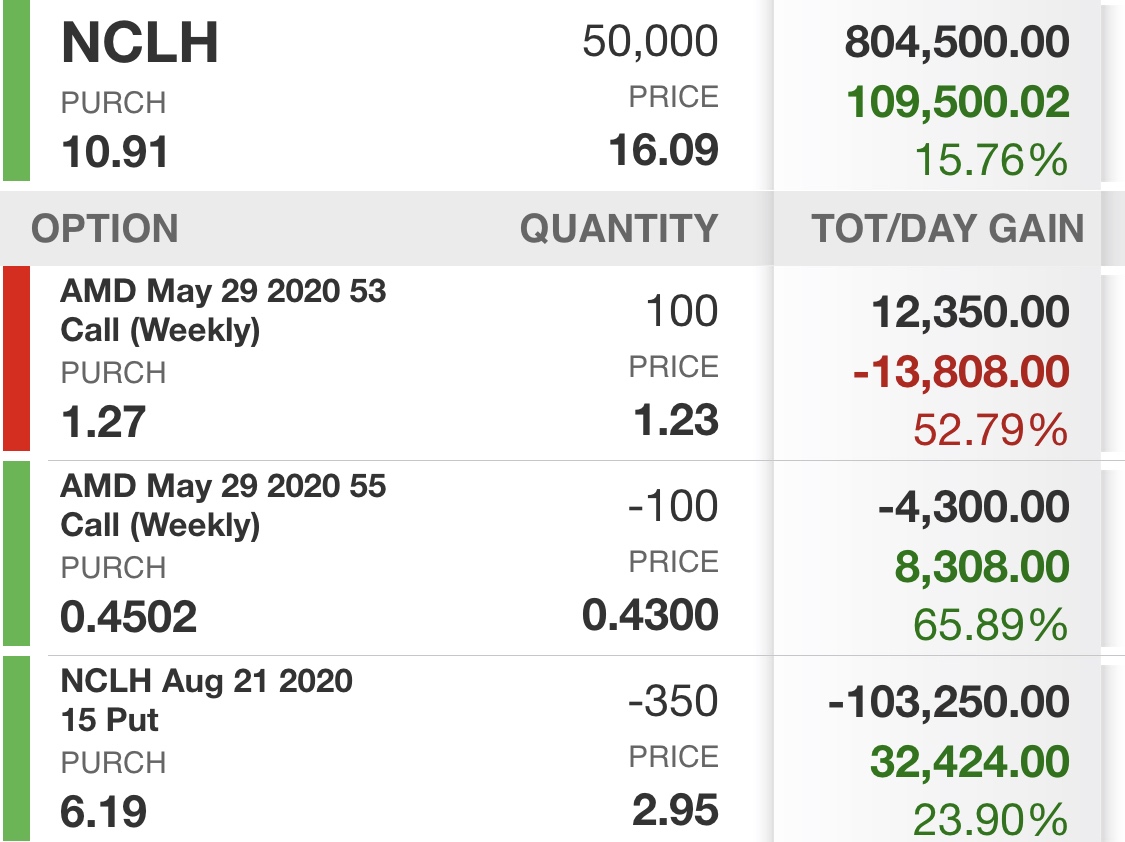Viewport: 1125px width, 842px height.
Task: Select the 12,350.00 market value
Action: click(x=971, y=312)
